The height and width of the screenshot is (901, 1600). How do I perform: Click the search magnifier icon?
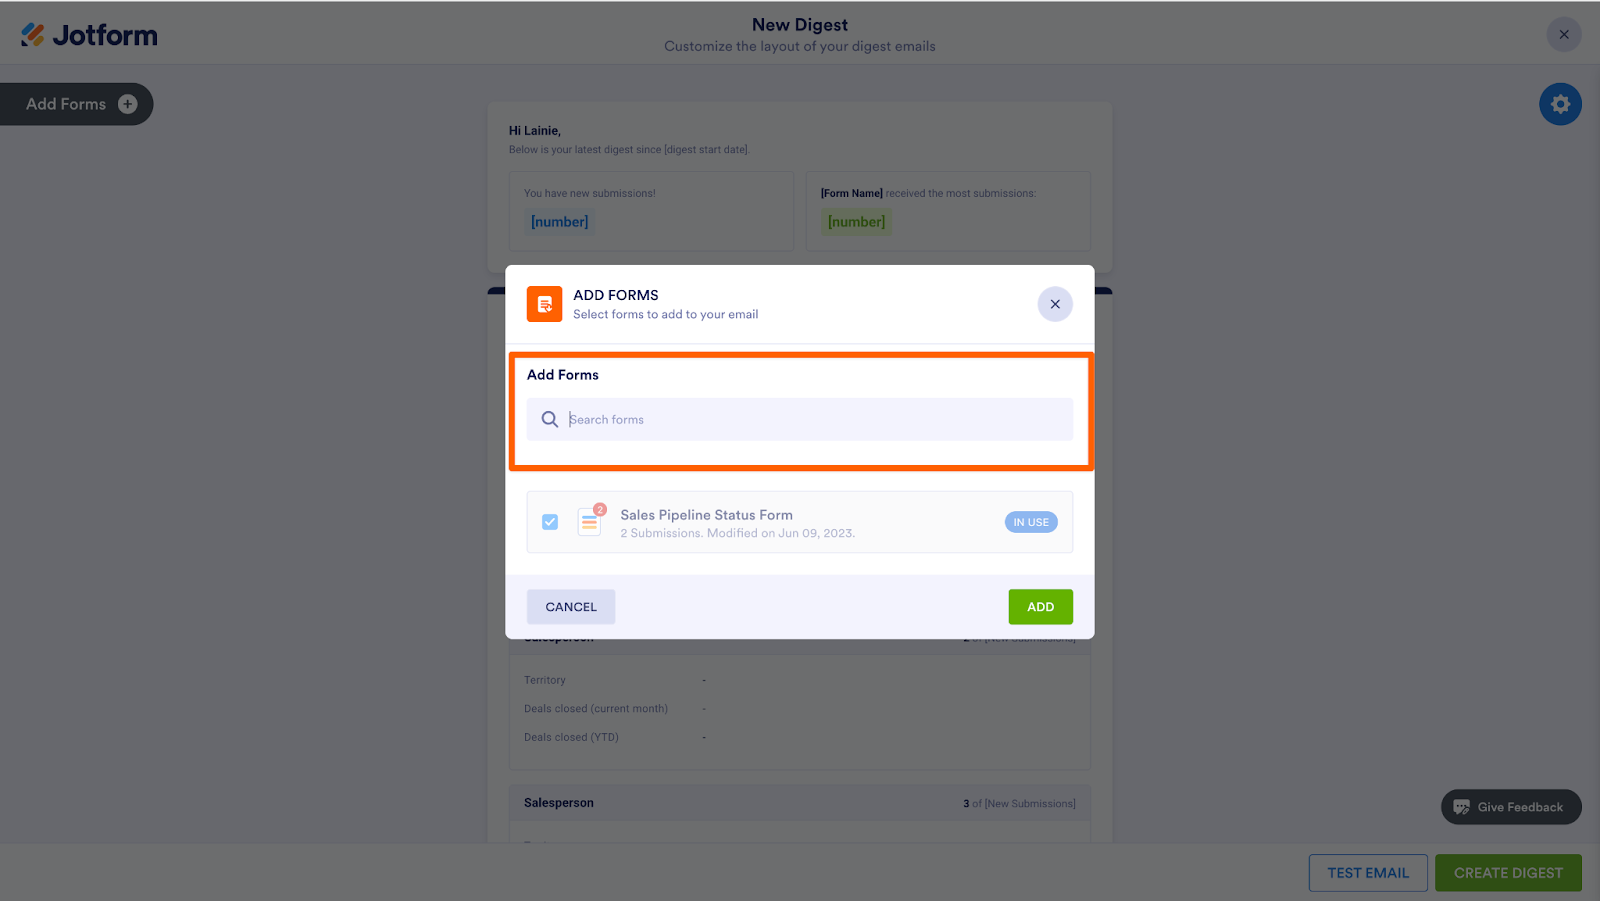550,419
